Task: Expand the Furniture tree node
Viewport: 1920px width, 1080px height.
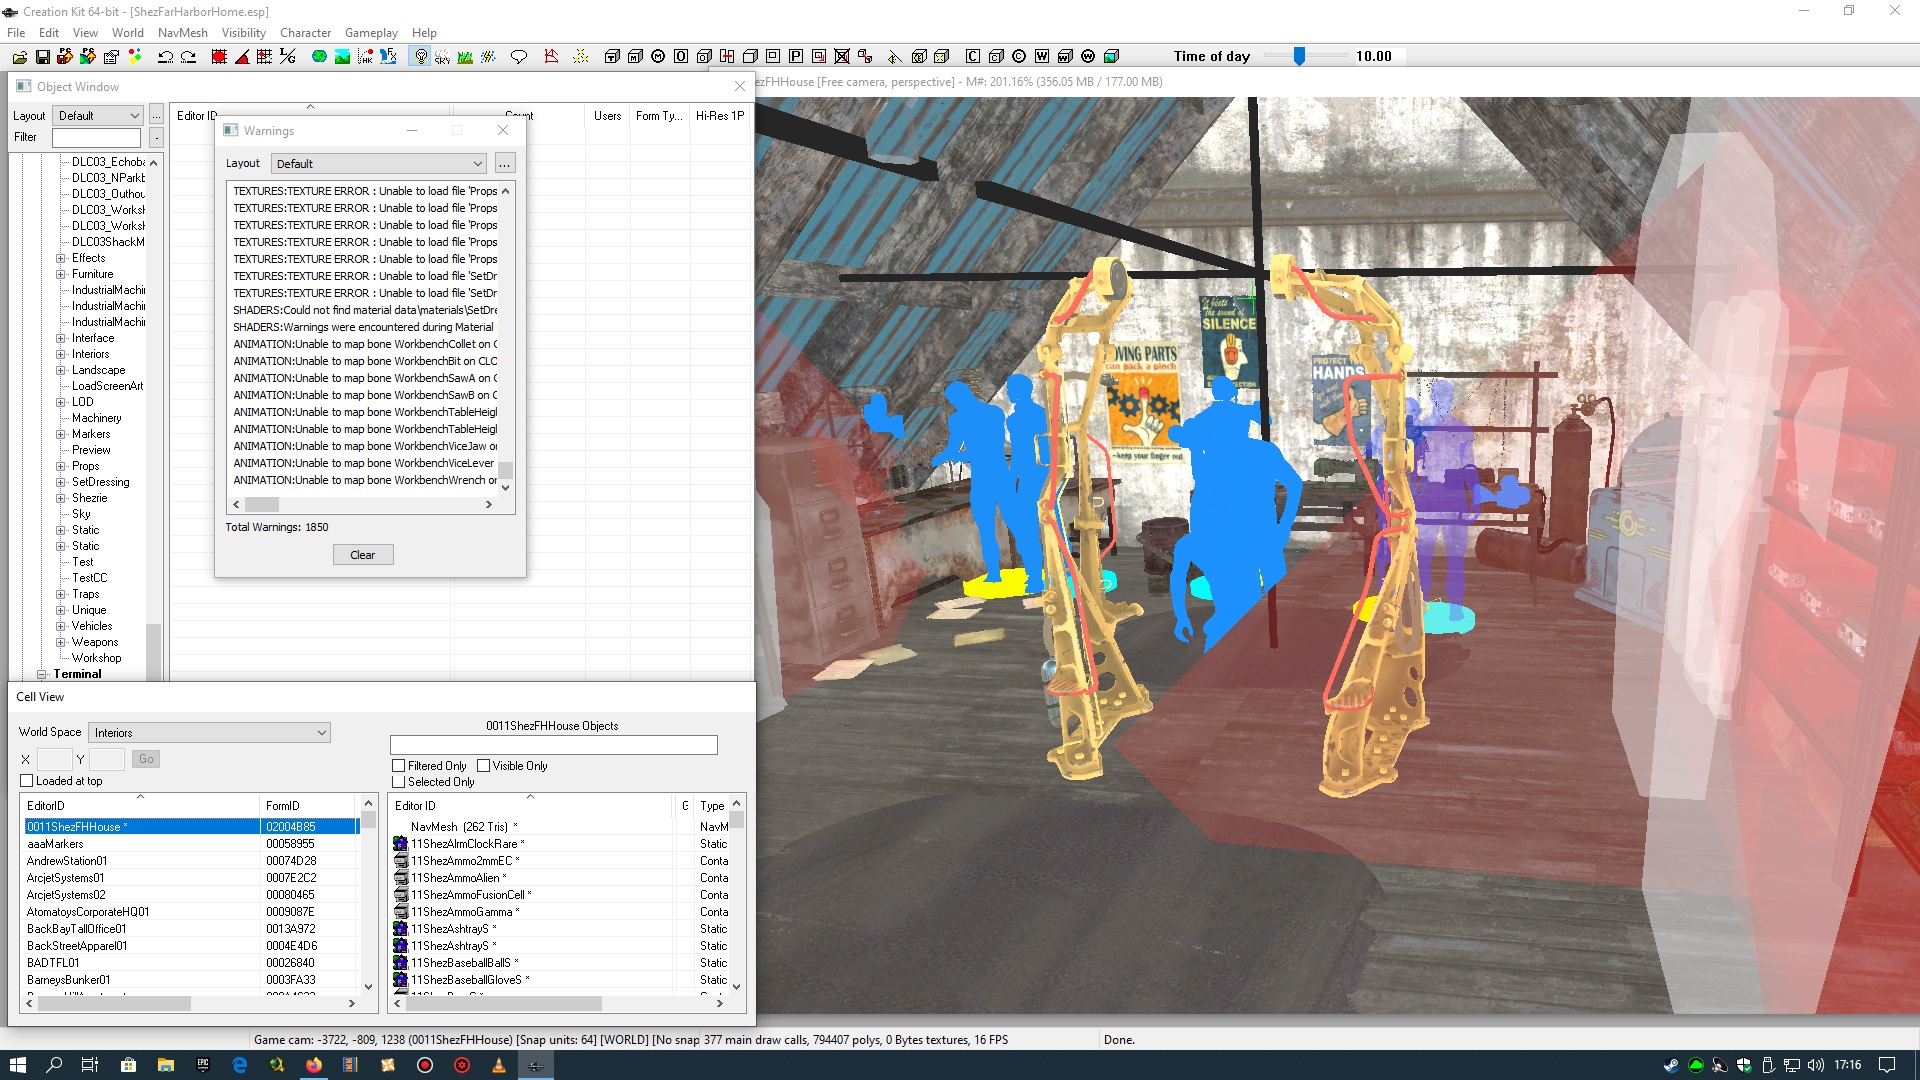Action: coord(61,274)
